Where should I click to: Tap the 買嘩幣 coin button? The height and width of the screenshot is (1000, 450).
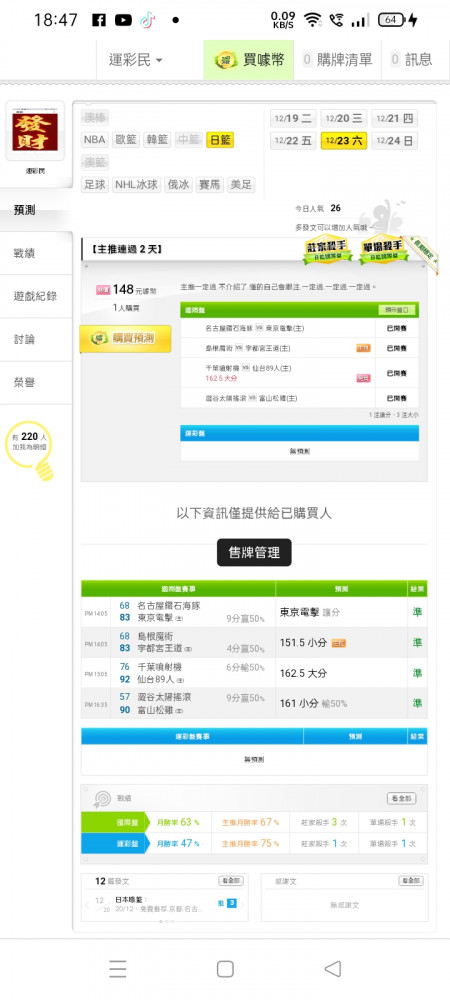tap(249, 60)
